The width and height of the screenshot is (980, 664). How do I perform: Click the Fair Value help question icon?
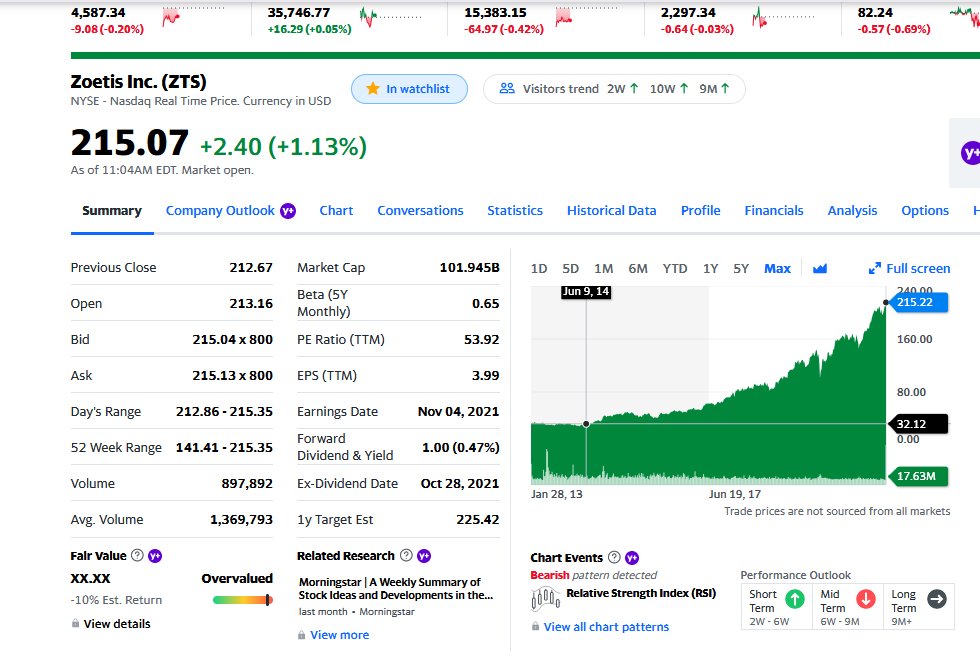[137, 555]
